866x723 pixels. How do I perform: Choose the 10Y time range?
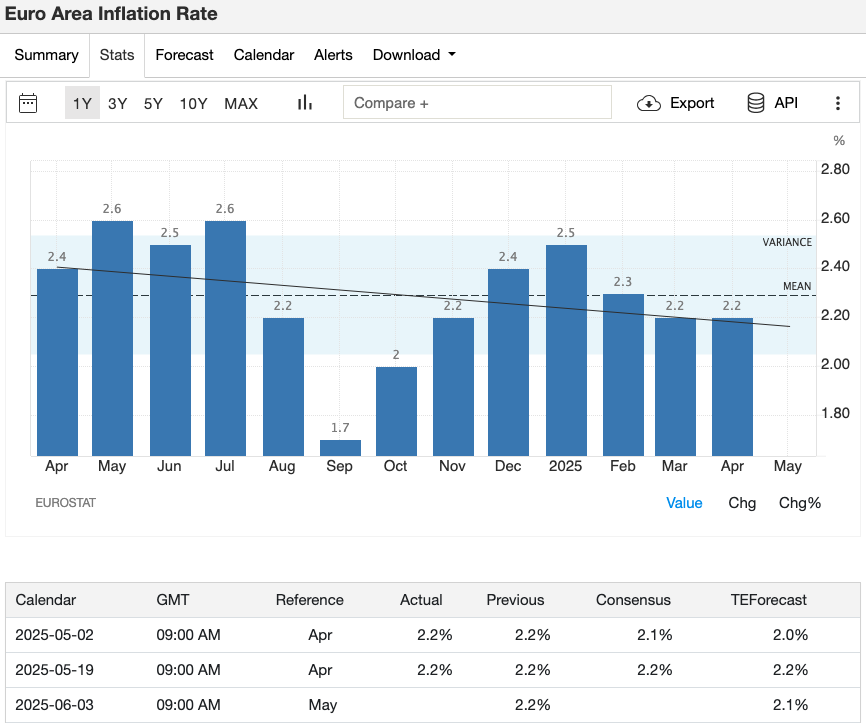point(193,103)
